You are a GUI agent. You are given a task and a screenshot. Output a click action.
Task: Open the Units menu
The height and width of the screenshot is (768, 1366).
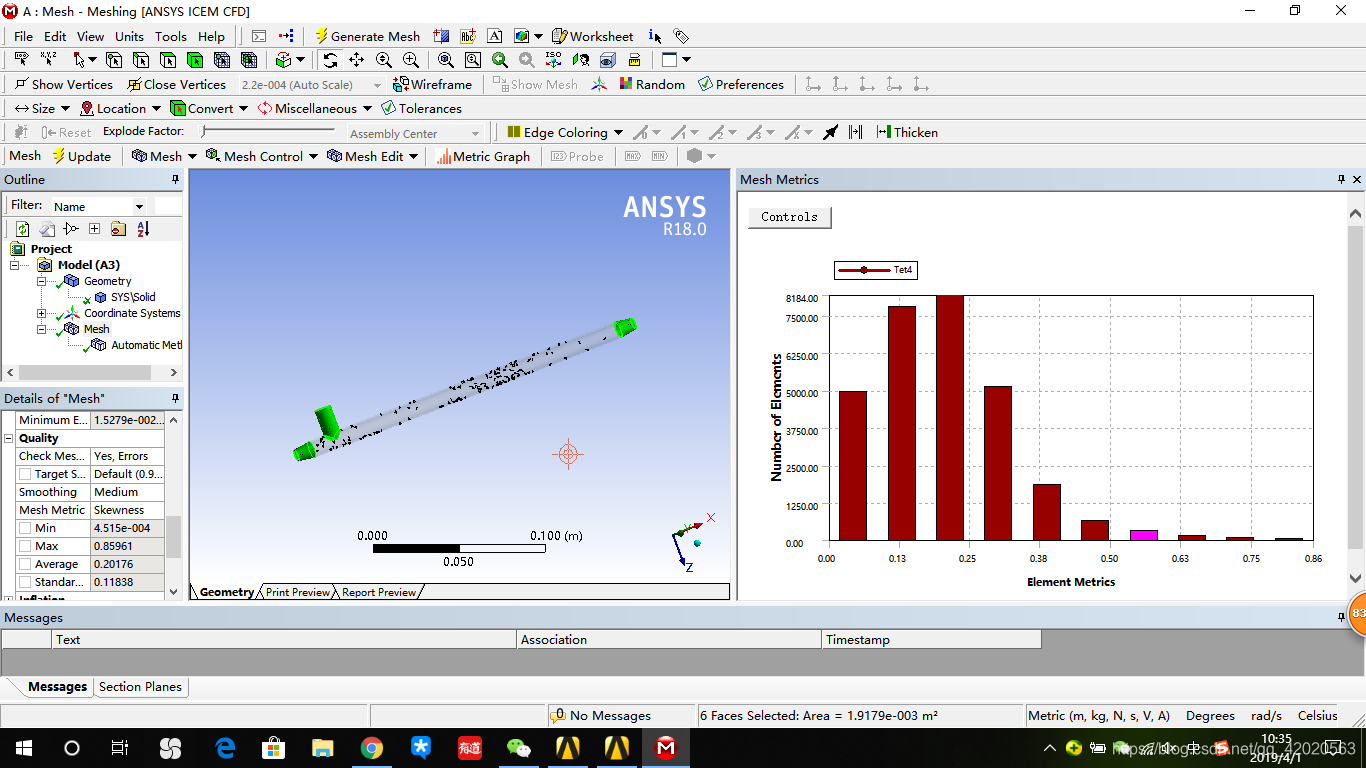point(129,36)
